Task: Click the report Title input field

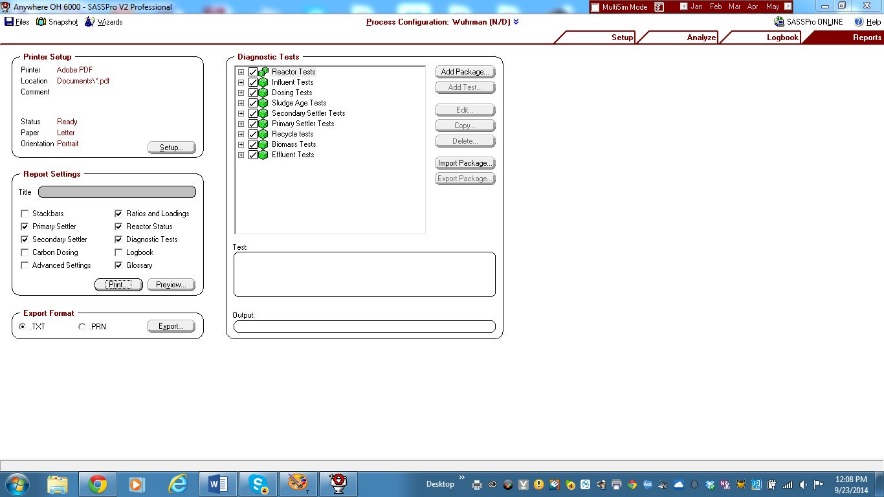Action: coord(108,192)
